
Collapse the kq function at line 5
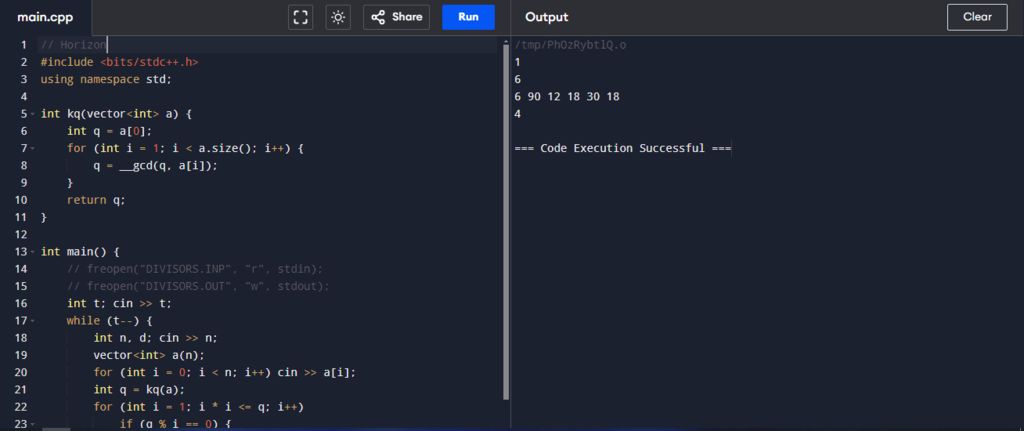pos(32,114)
